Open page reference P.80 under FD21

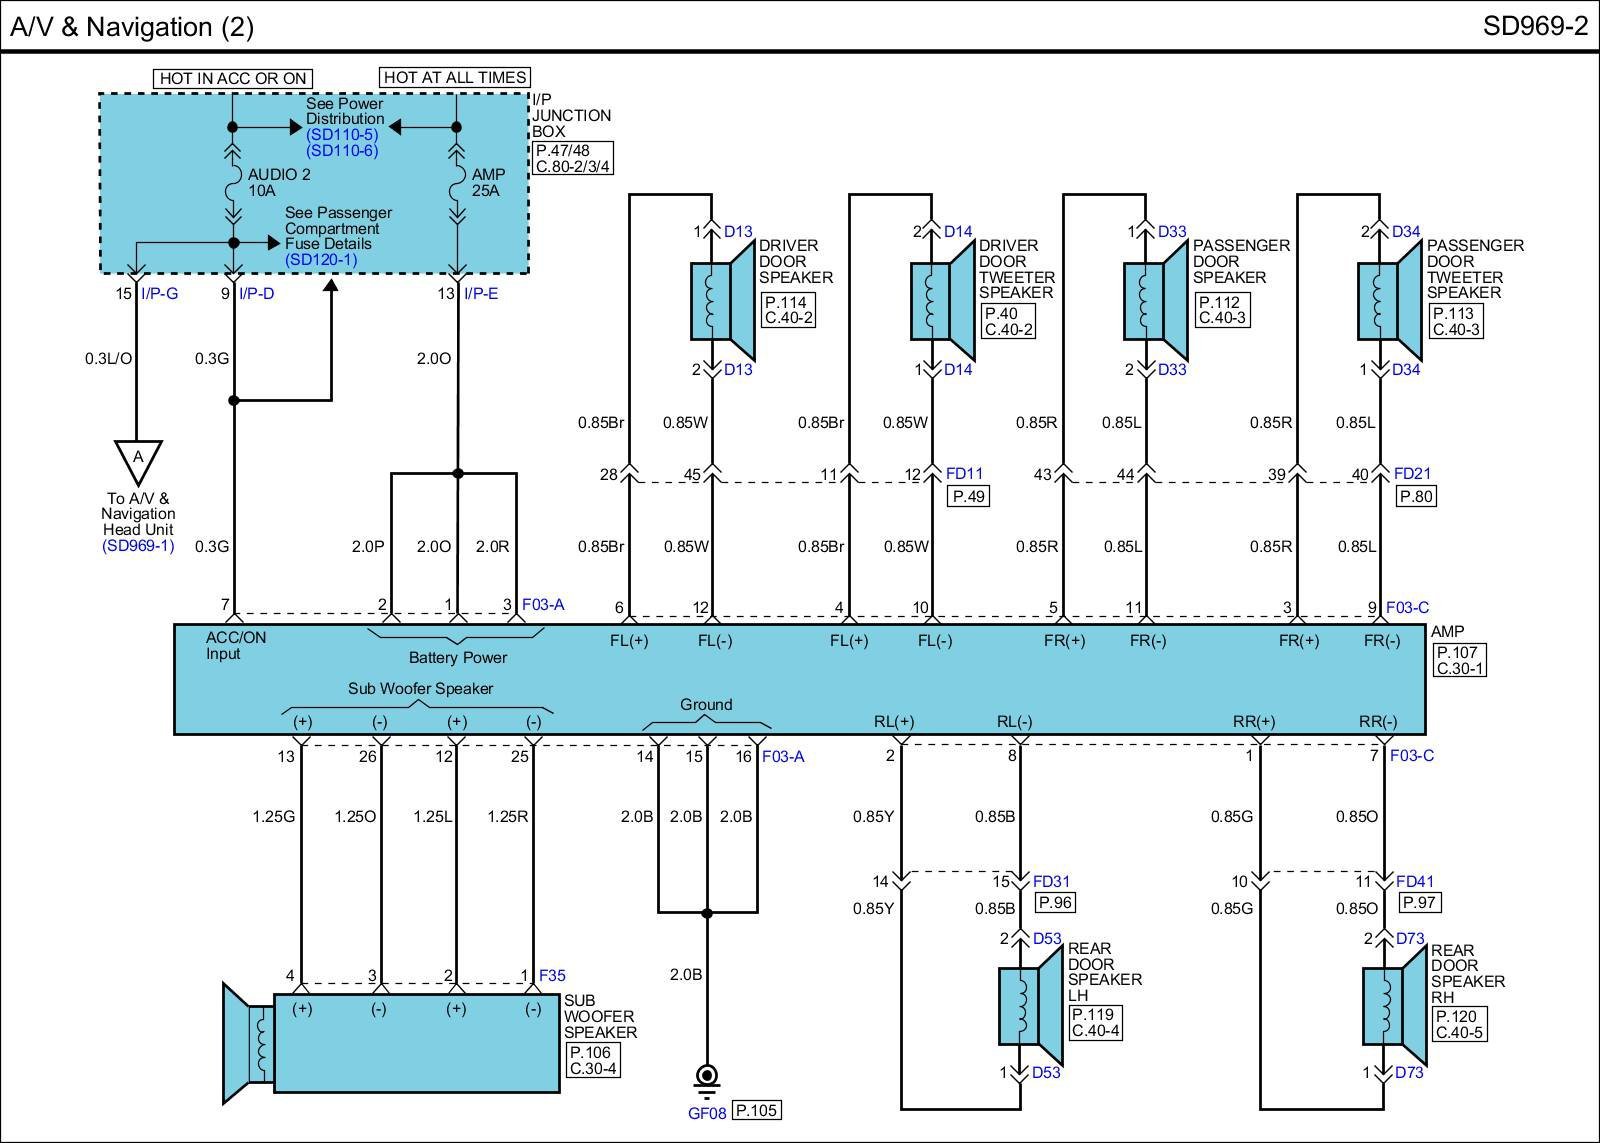(x=1415, y=496)
